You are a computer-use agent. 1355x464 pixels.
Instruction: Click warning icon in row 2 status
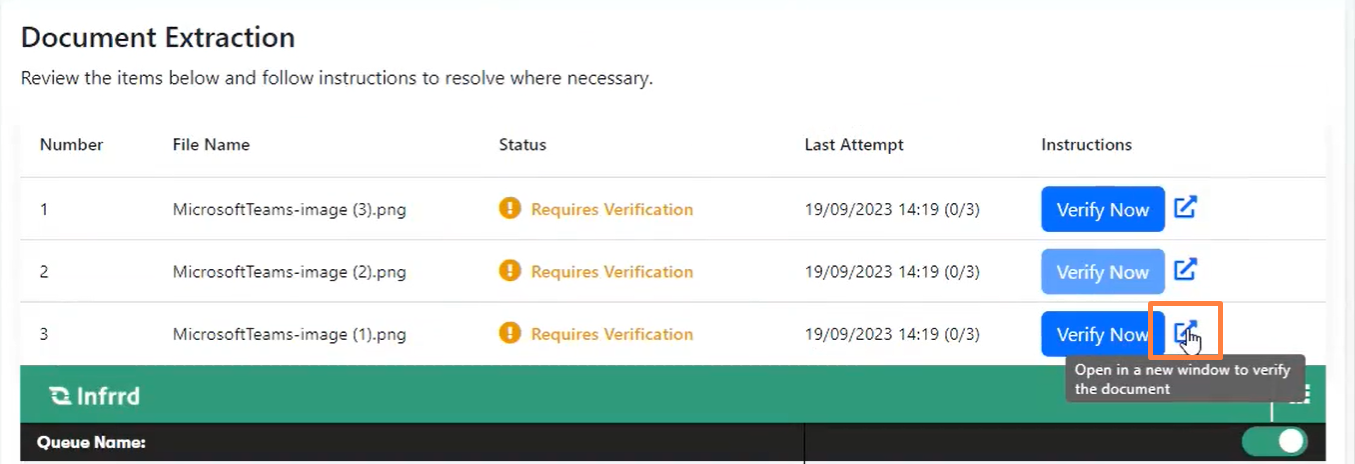(510, 271)
